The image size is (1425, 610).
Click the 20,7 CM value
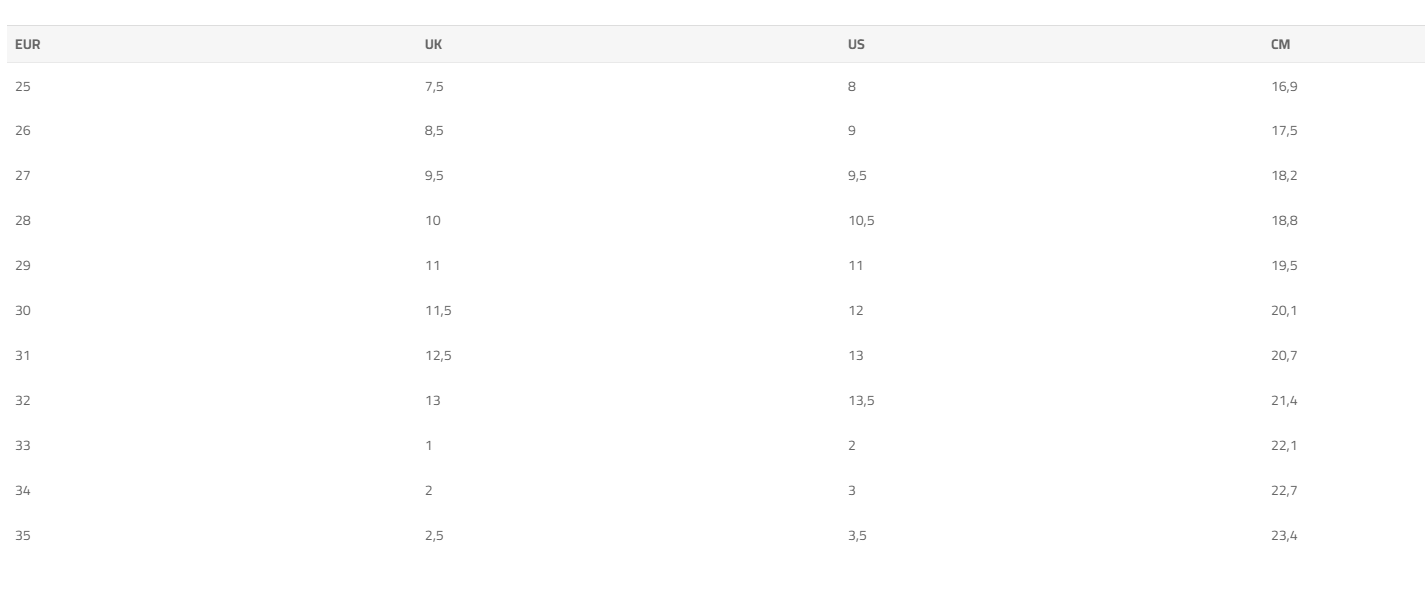1284,356
